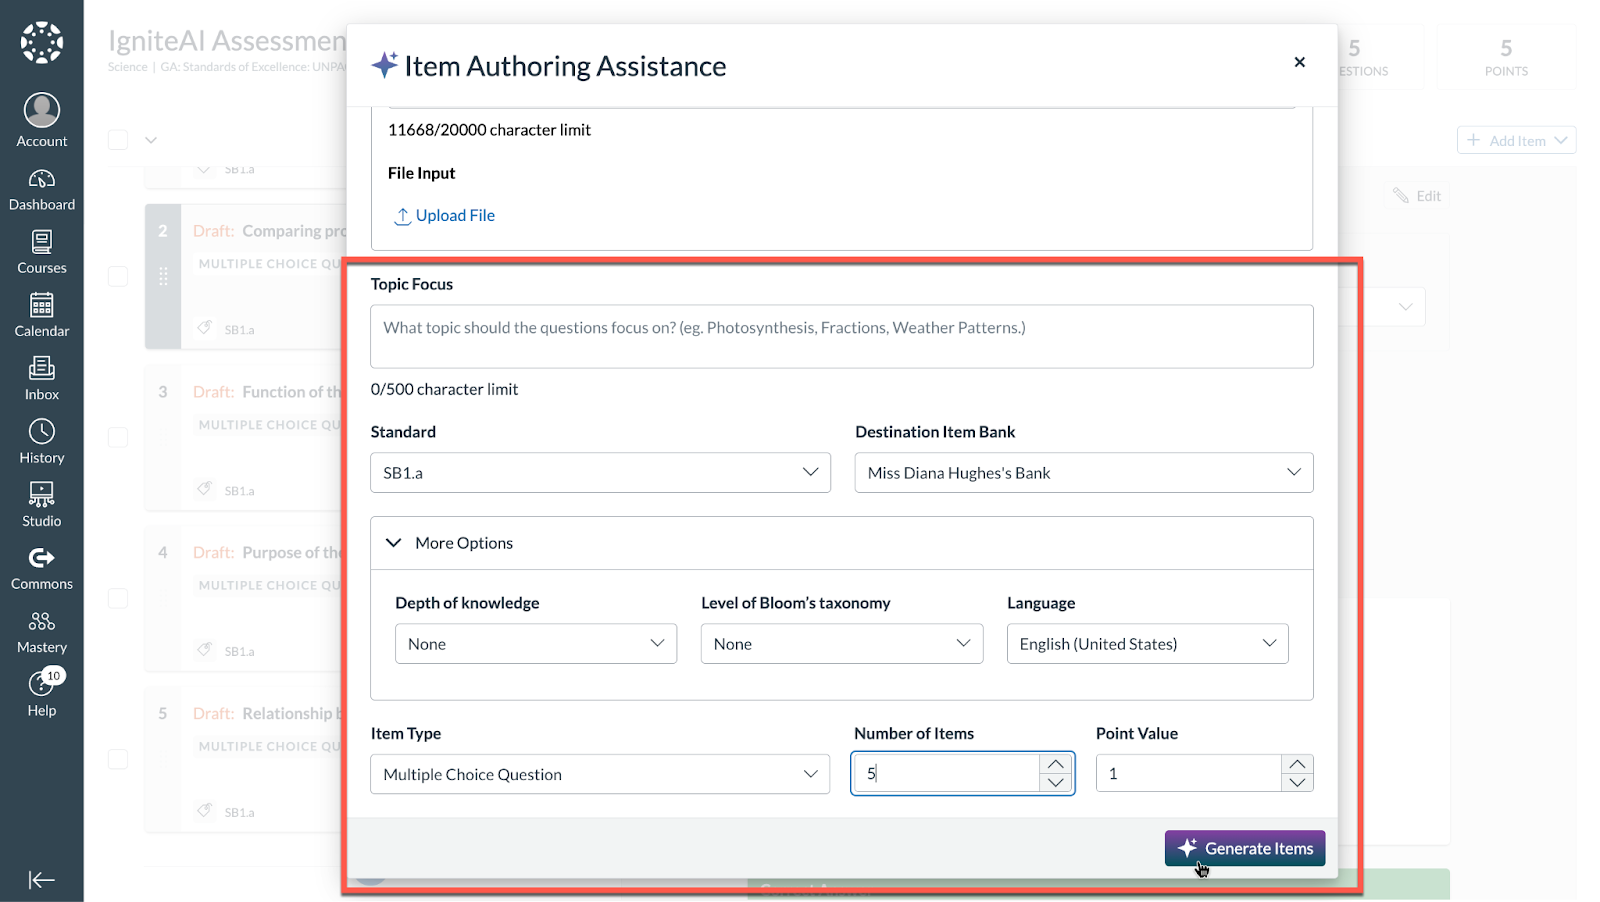Open the Destination Item Bank dropdown
The image size is (1600, 902).
pyautogui.click(x=1084, y=473)
